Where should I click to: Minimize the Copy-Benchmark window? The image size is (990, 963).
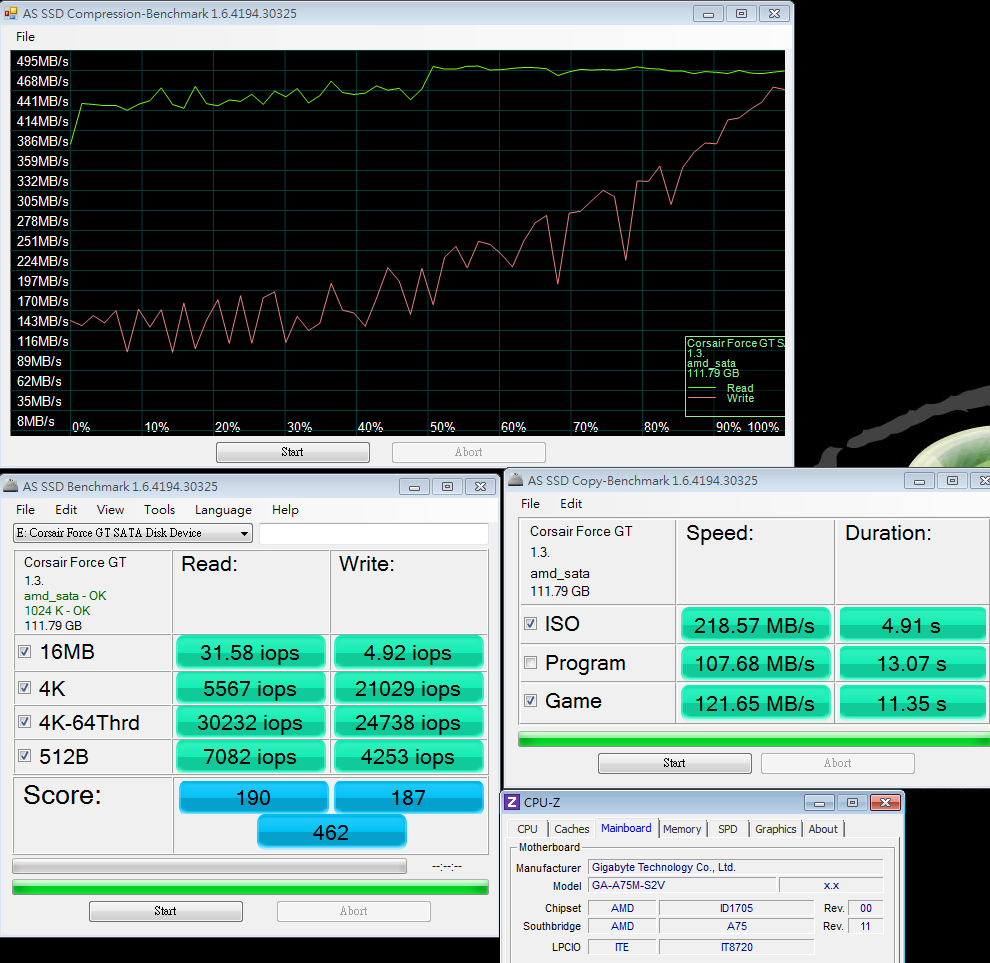919,481
